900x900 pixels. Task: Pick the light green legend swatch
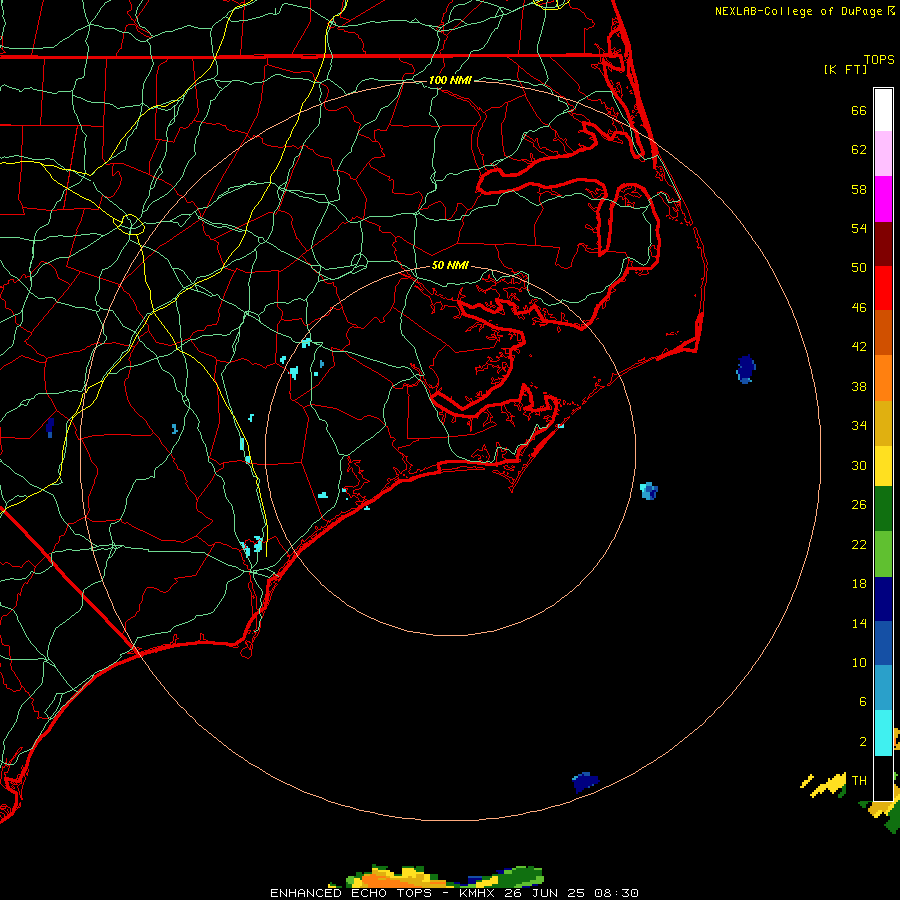[x=883, y=554]
